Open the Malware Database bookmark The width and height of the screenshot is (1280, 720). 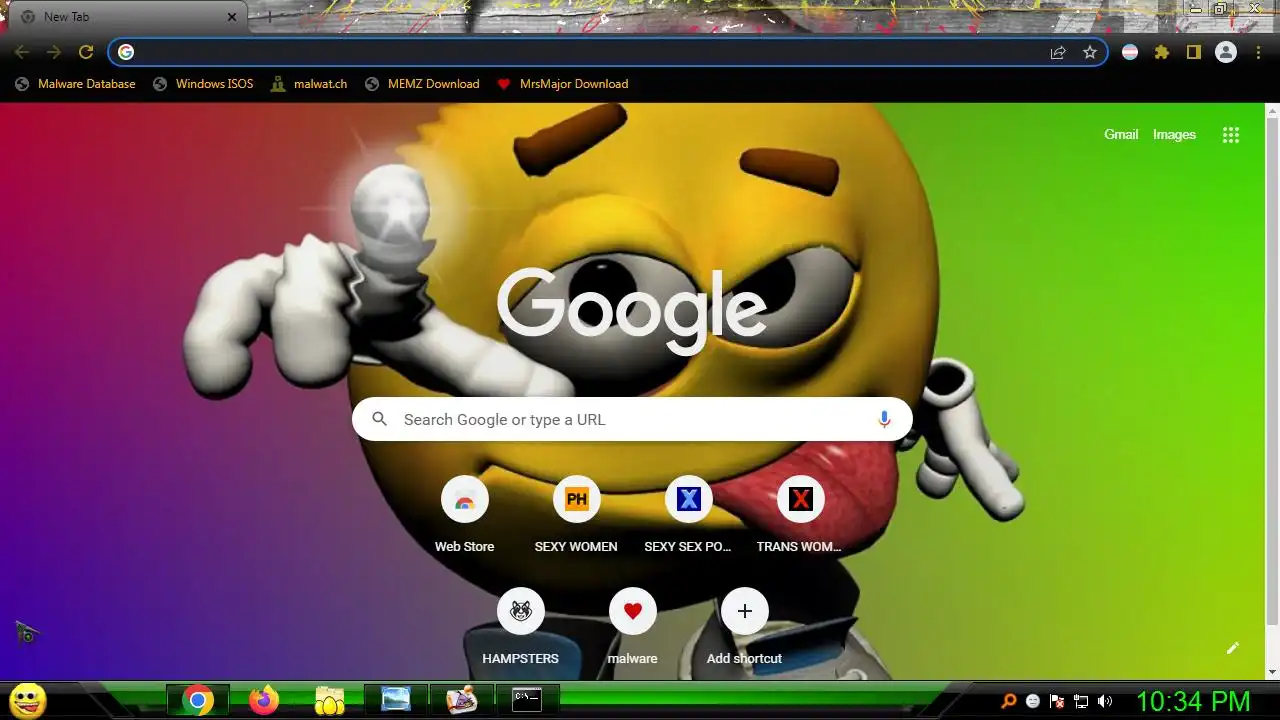tap(75, 84)
